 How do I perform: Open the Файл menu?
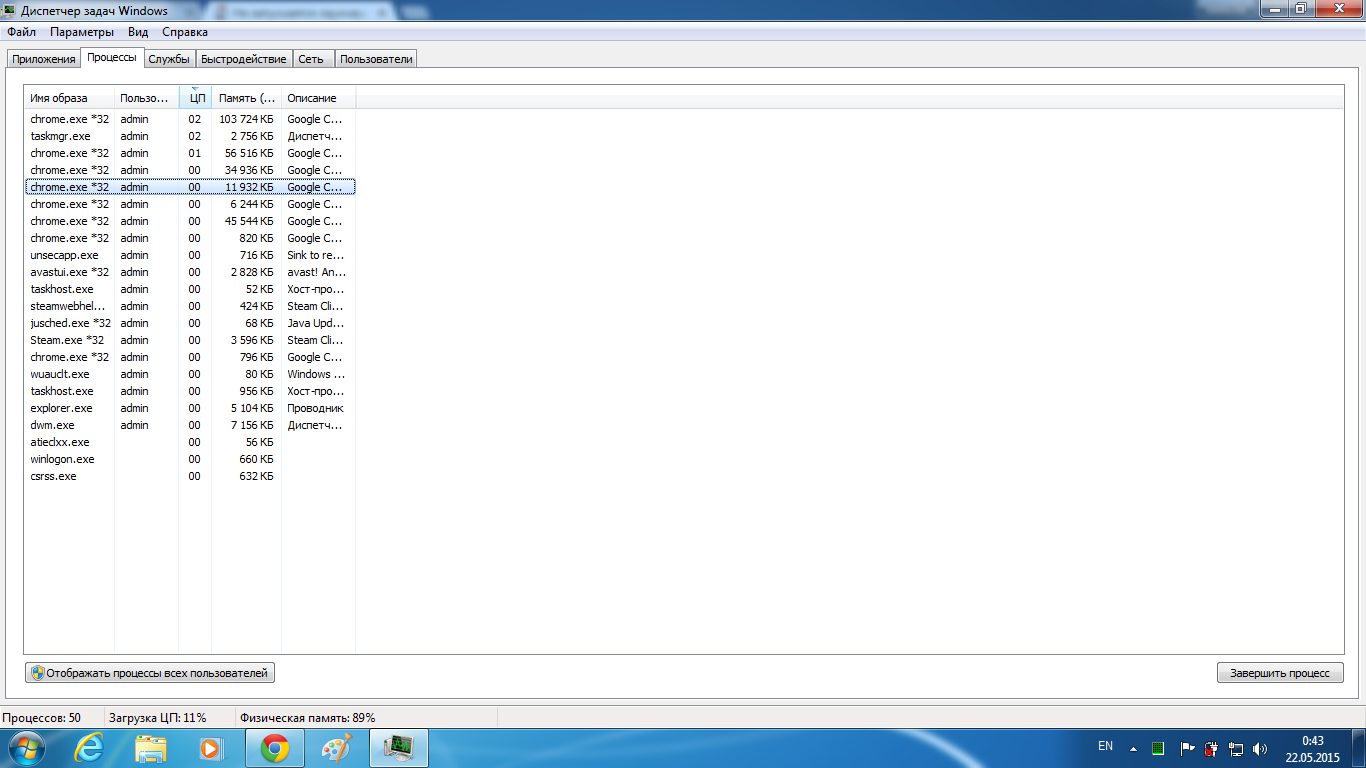pyautogui.click(x=21, y=32)
